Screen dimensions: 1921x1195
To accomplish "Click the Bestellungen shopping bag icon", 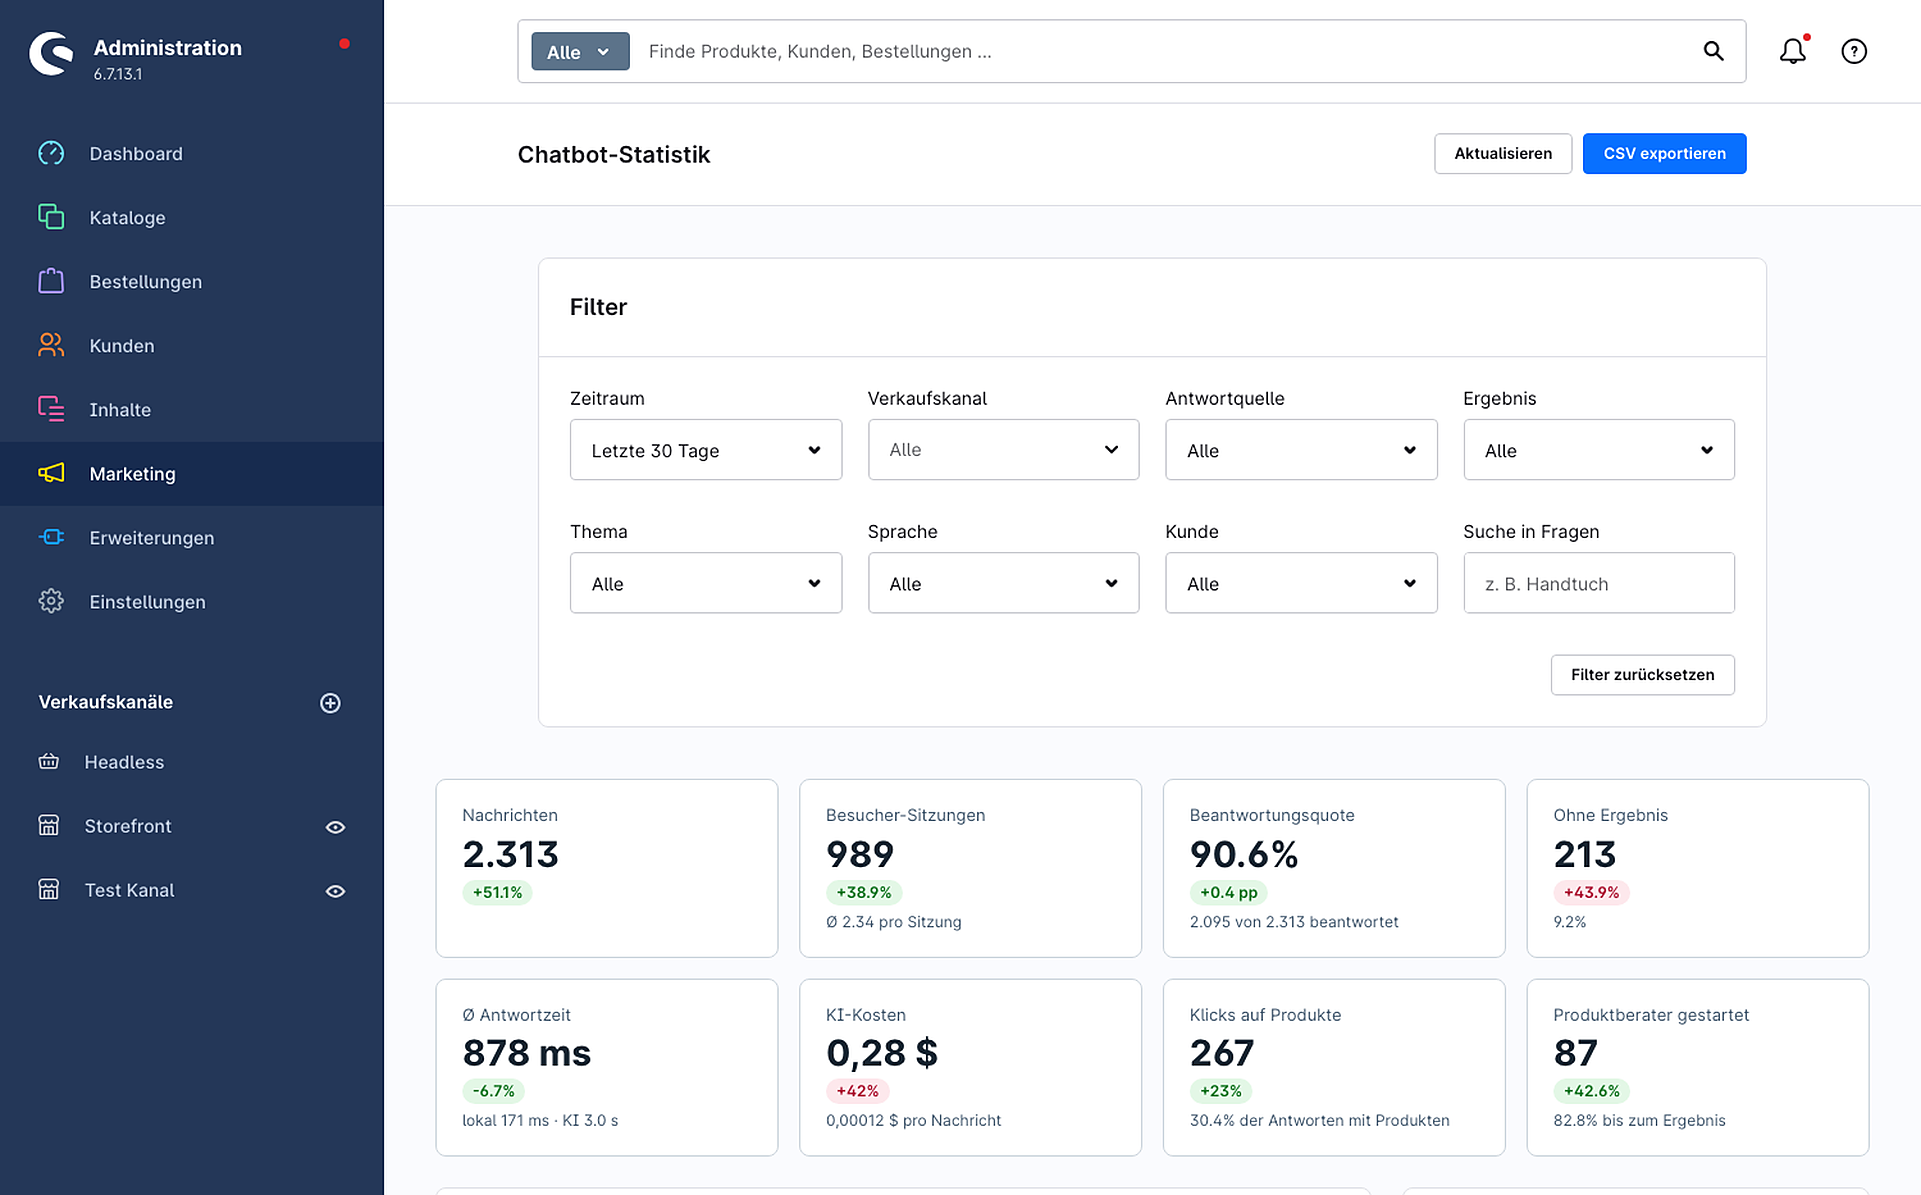I will (51, 281).
